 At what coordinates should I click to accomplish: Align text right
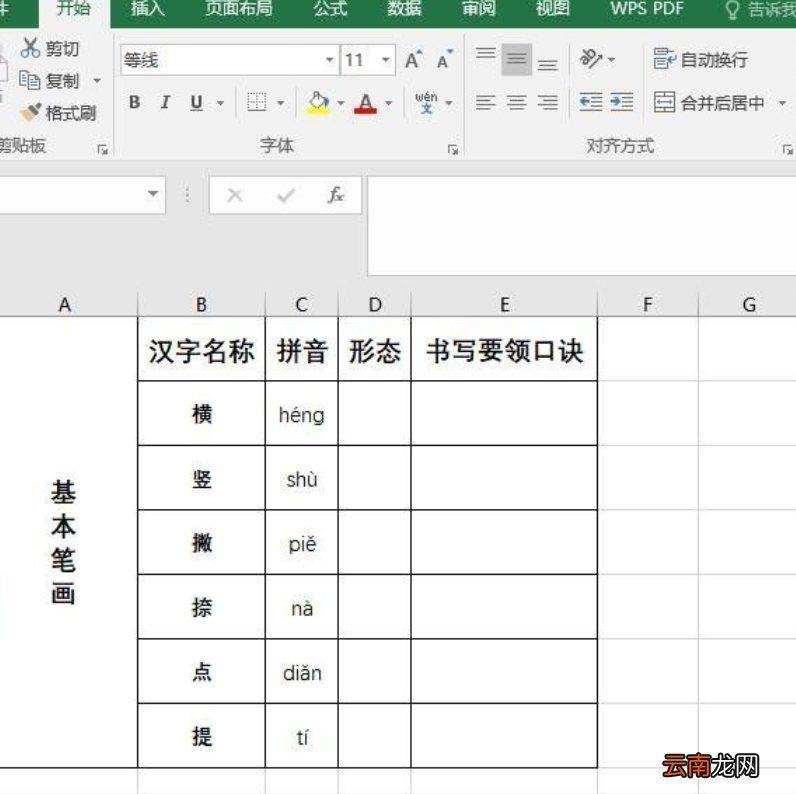click(547, 103)
